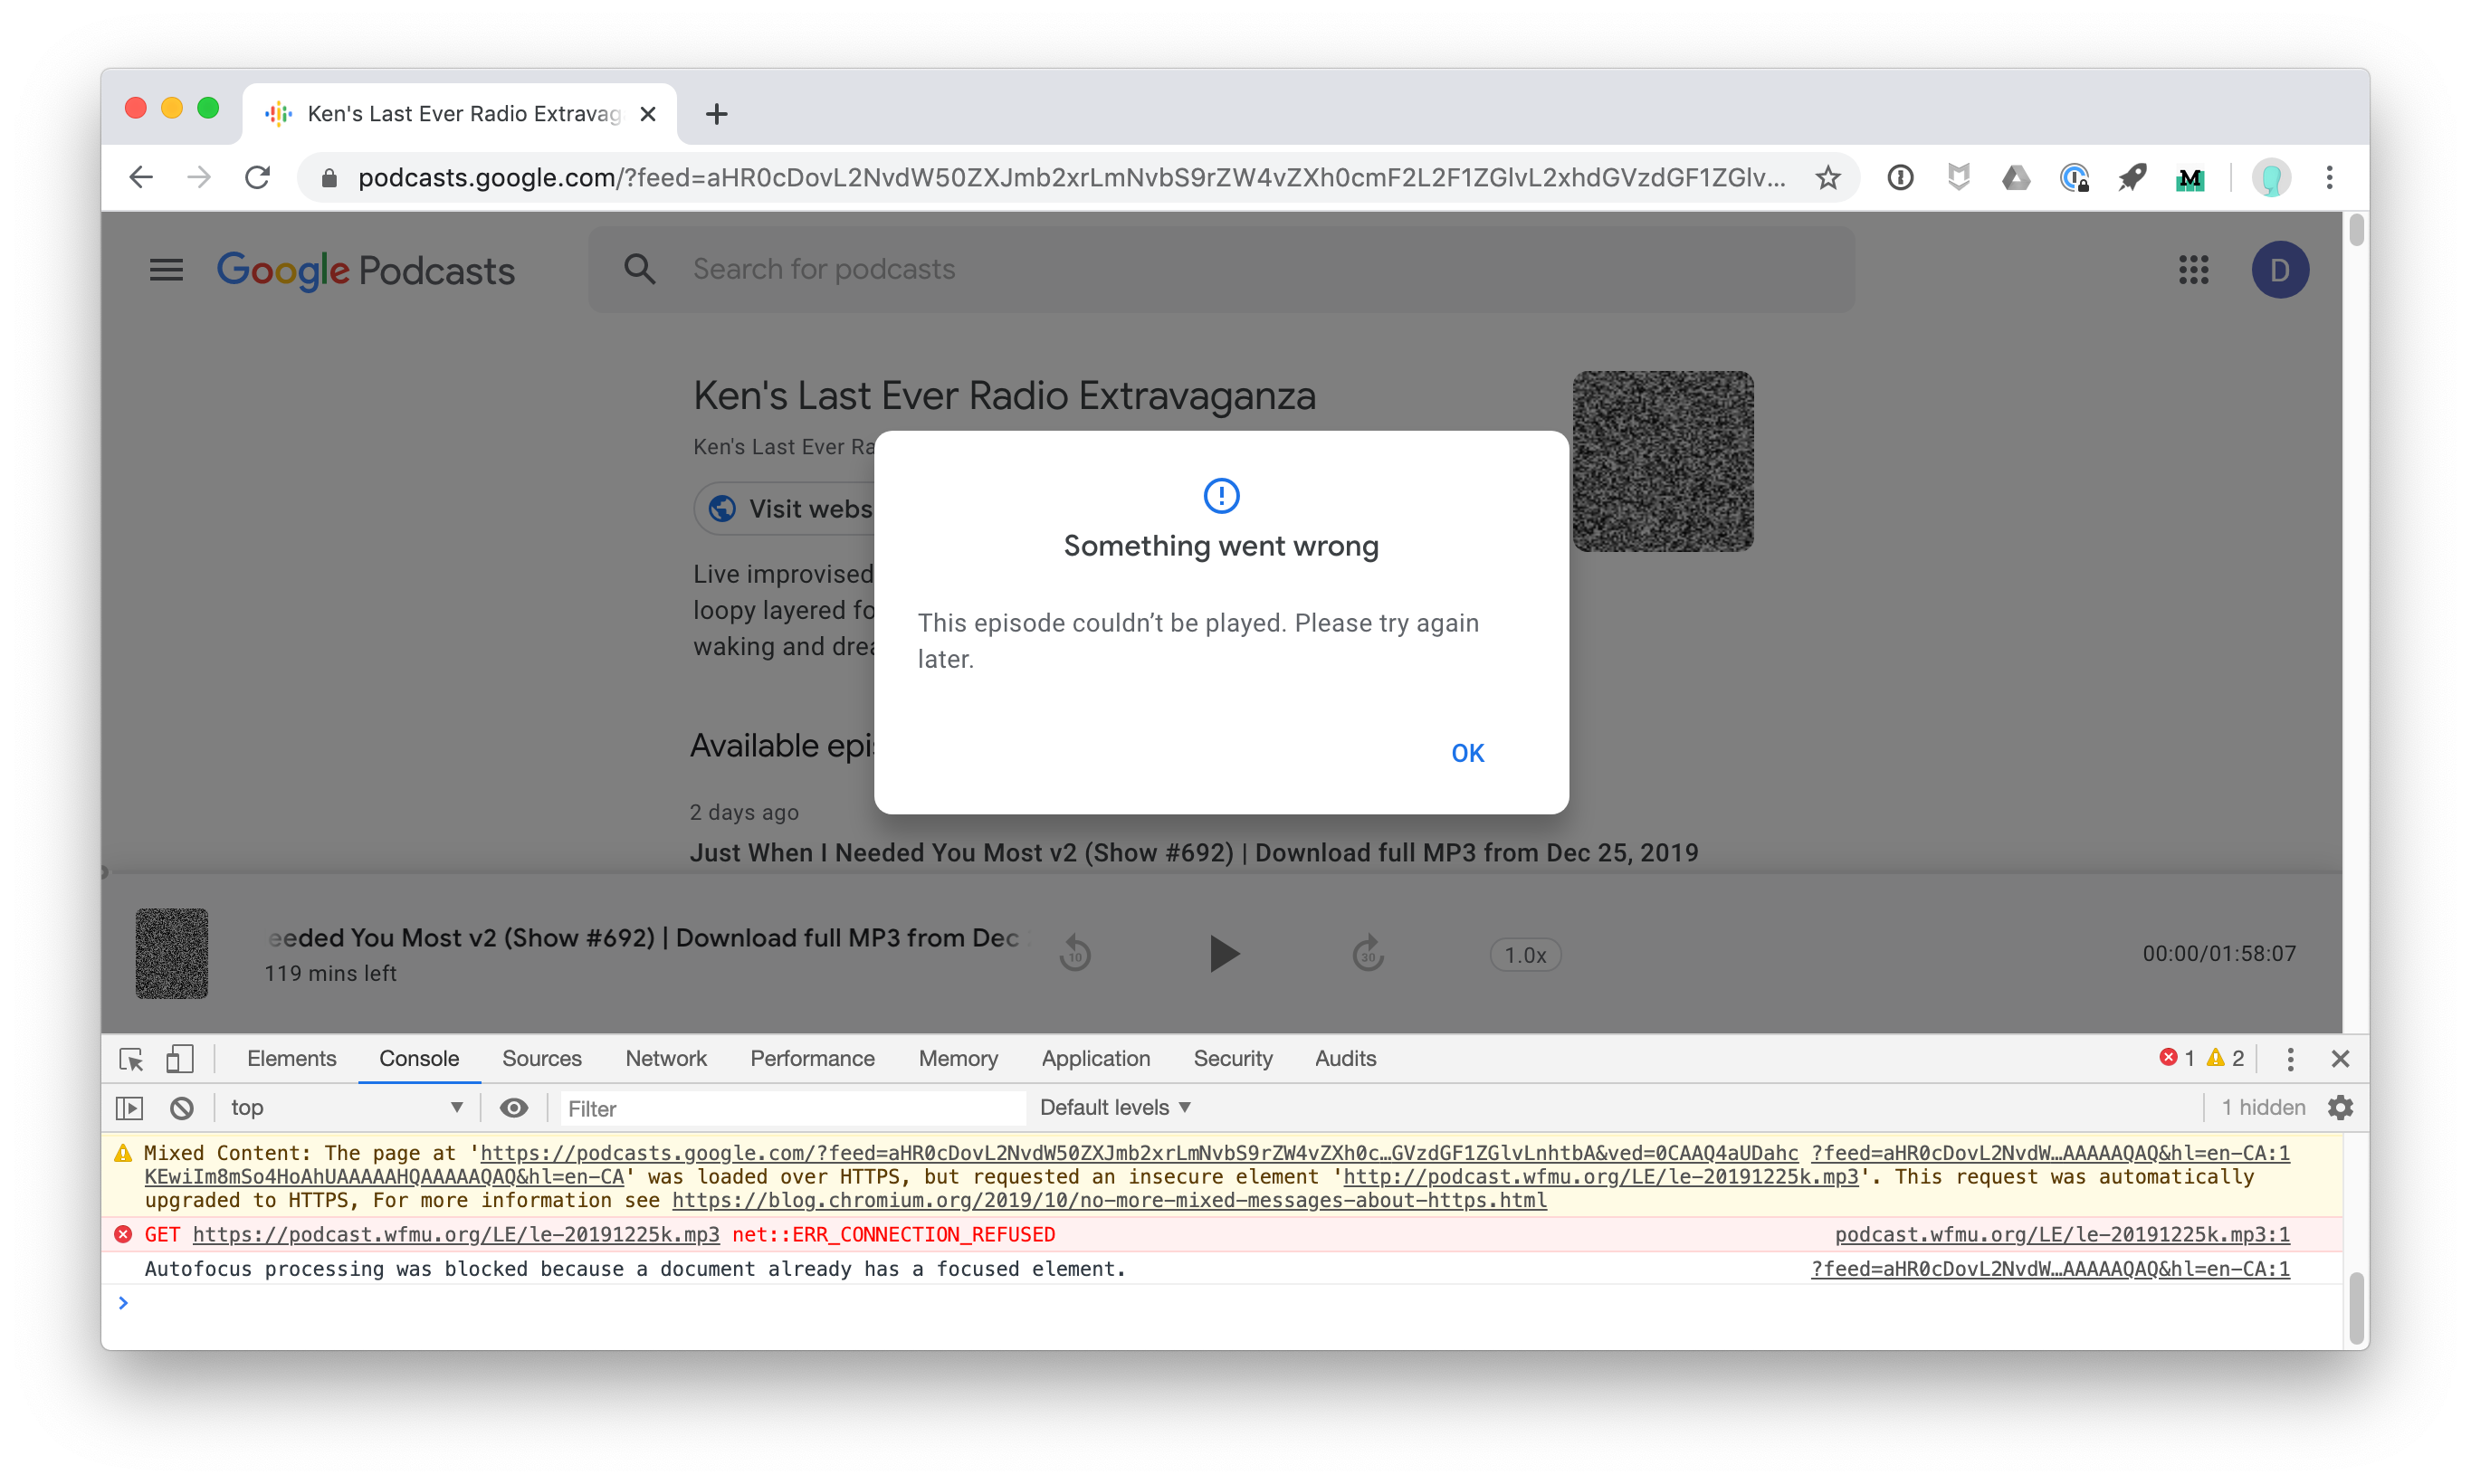Viewport: 2471px width, 1484px height.
Task: Toggle the device toolbar icon
Action: coord(179,1058)
